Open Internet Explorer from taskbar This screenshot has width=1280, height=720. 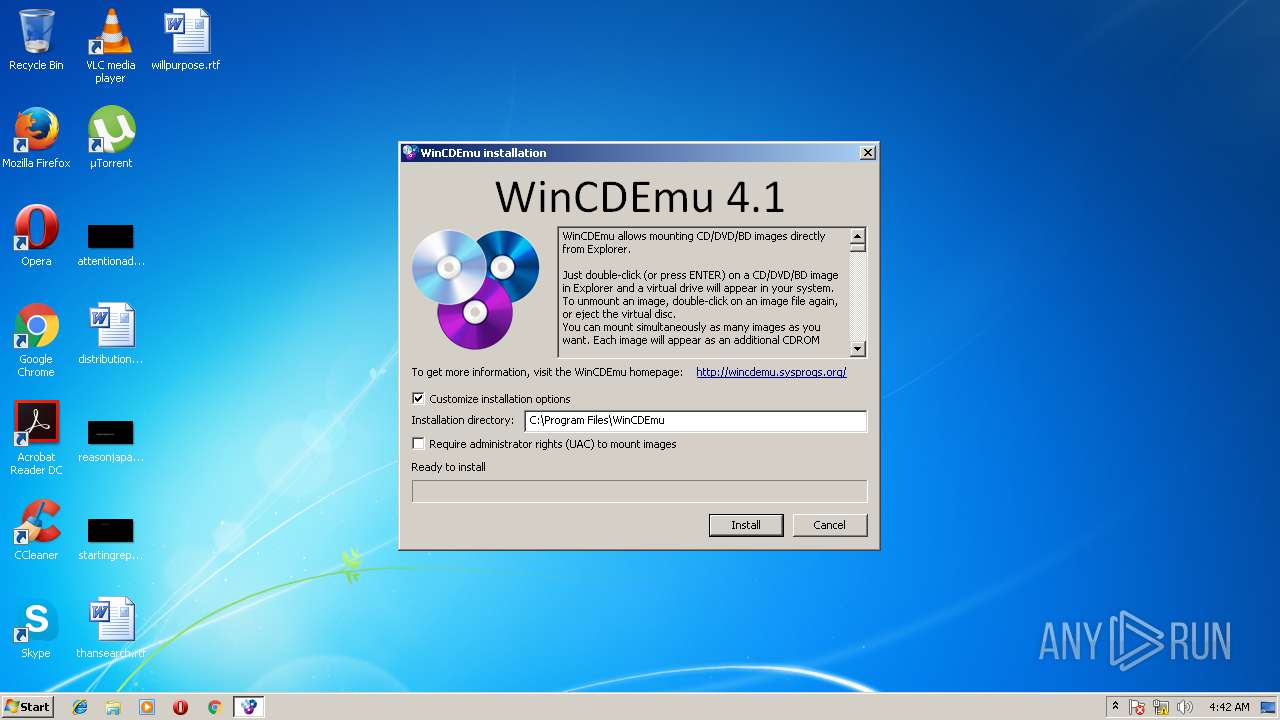80,707
